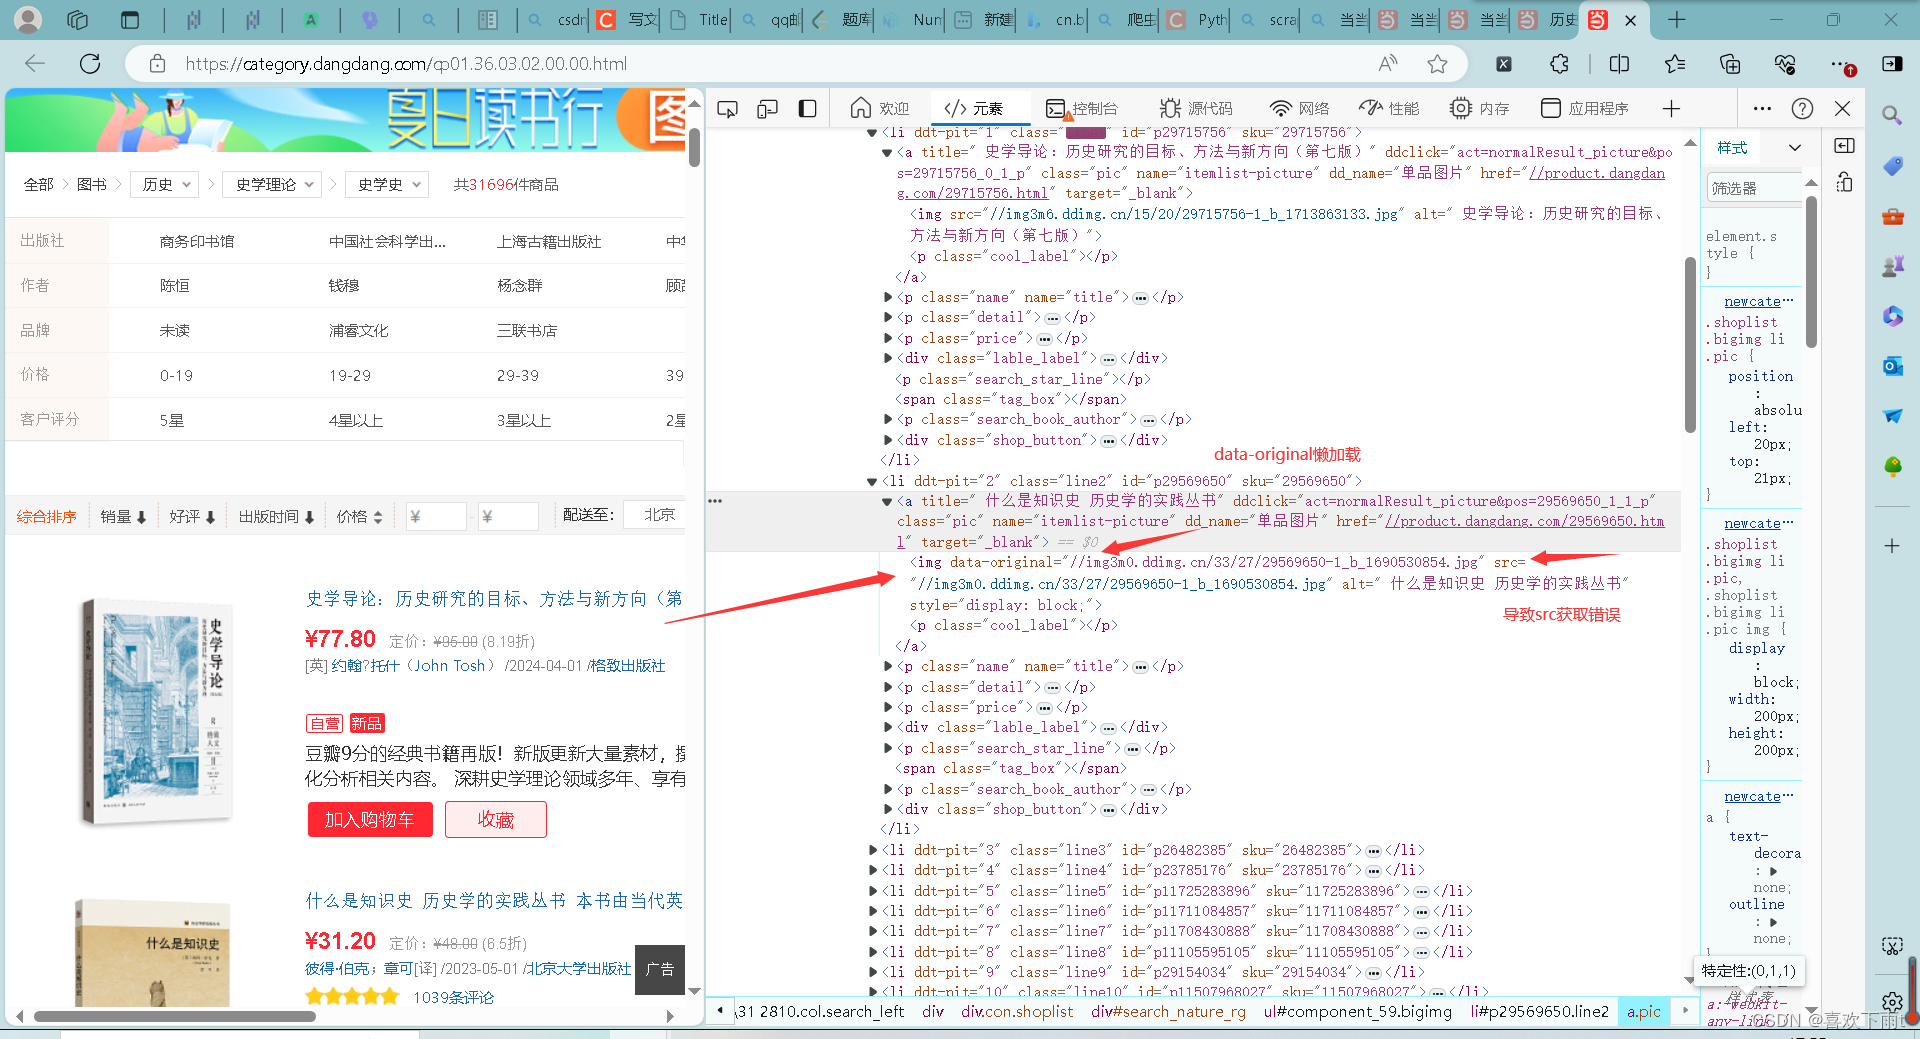Open Outlook icon in browser sidebar

click(x=1892, y=366)
